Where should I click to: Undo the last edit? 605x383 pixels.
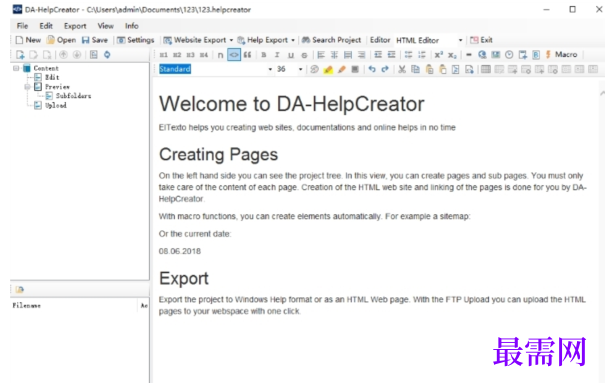click(x=372, y=69)
